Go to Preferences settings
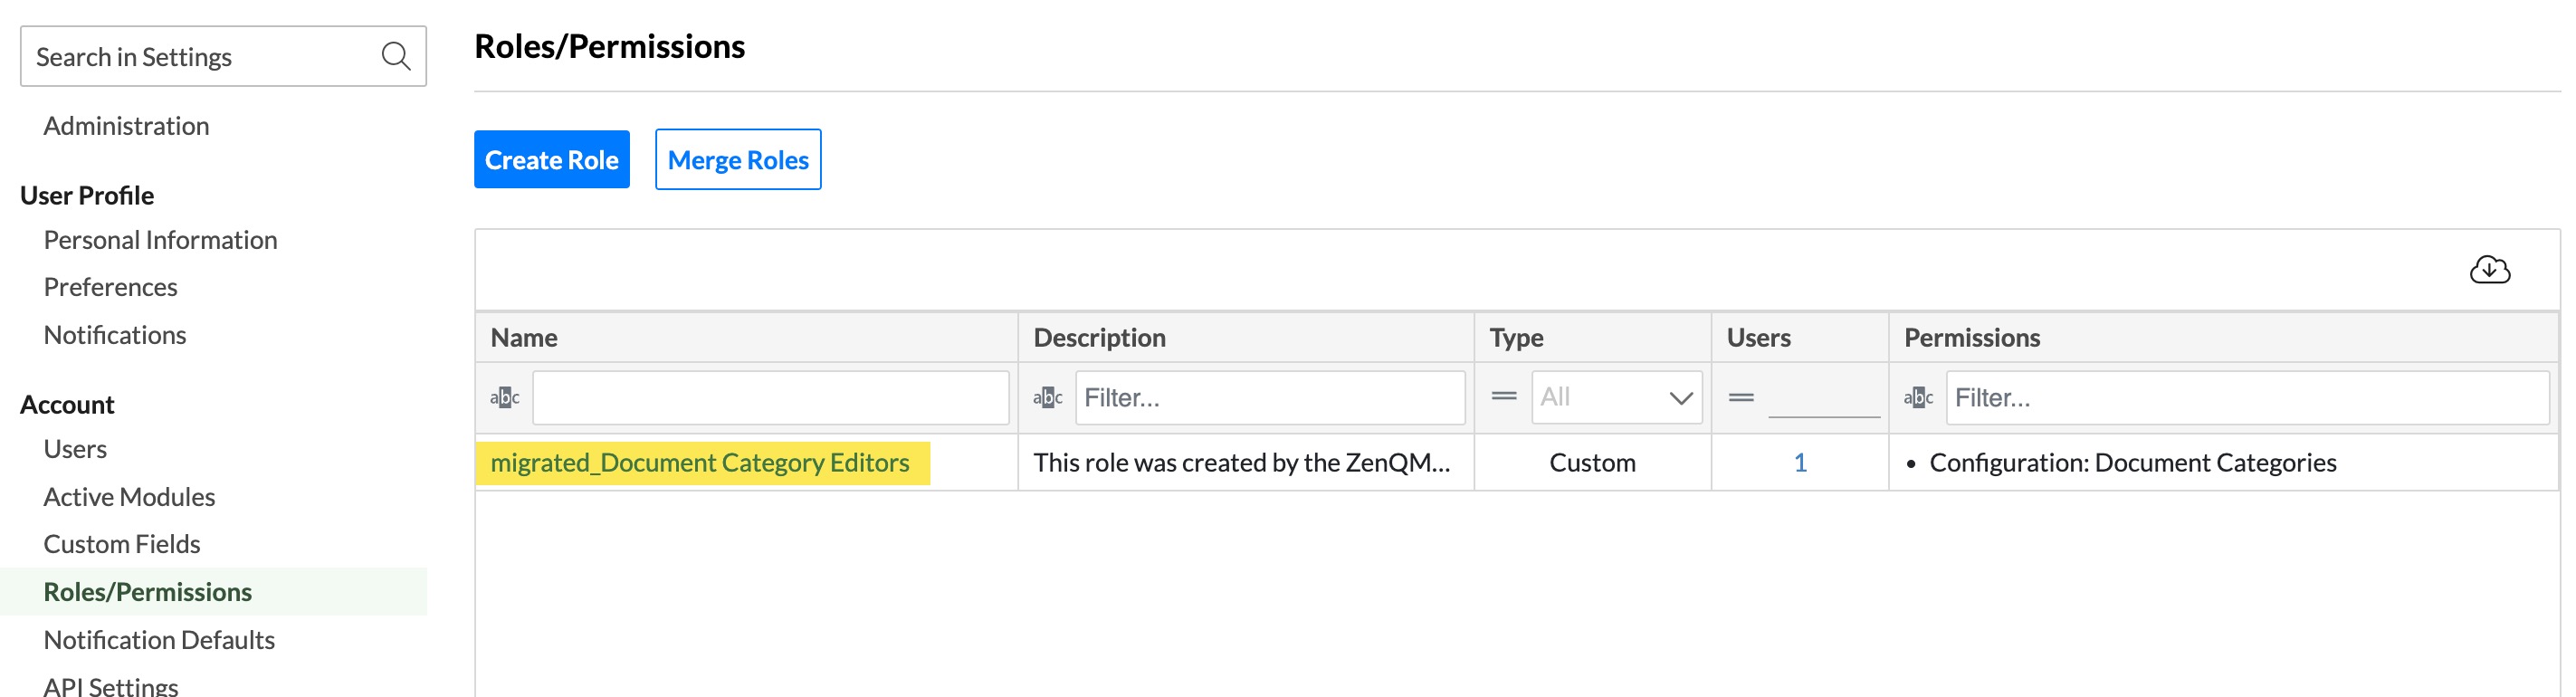Image resolution: width=2576 pixels, height=697 pixels. pos(110,286)
